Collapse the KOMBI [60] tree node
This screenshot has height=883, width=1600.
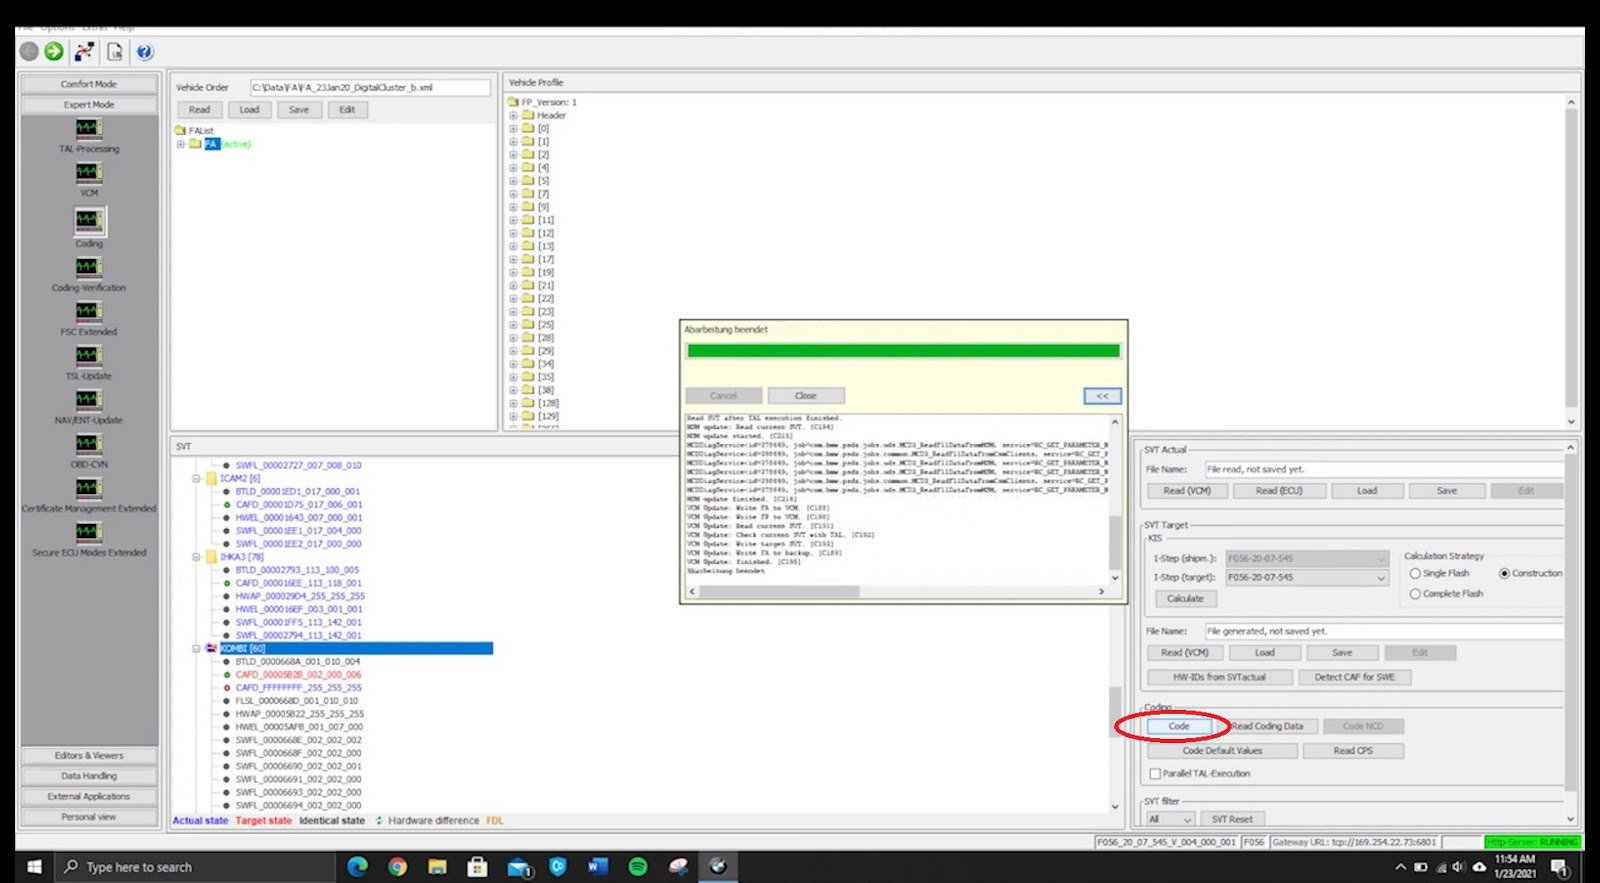196,649
